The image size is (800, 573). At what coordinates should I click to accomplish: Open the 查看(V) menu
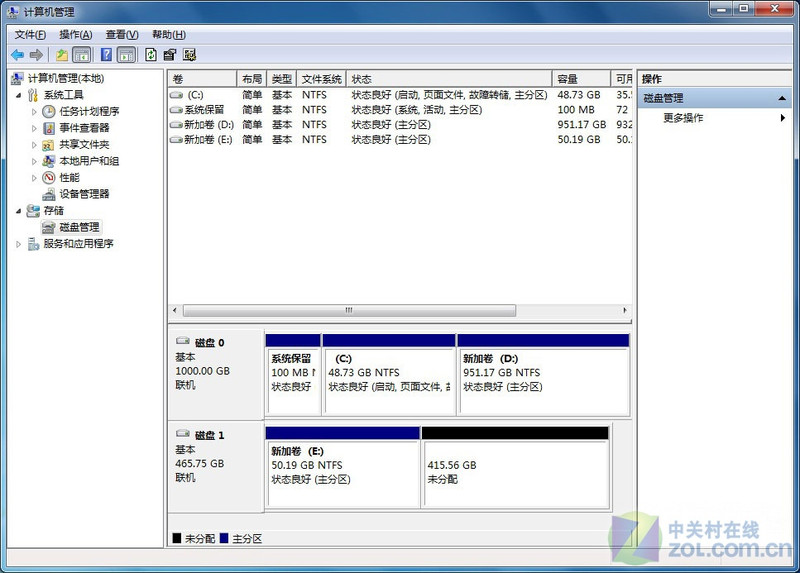coord(122,35)
